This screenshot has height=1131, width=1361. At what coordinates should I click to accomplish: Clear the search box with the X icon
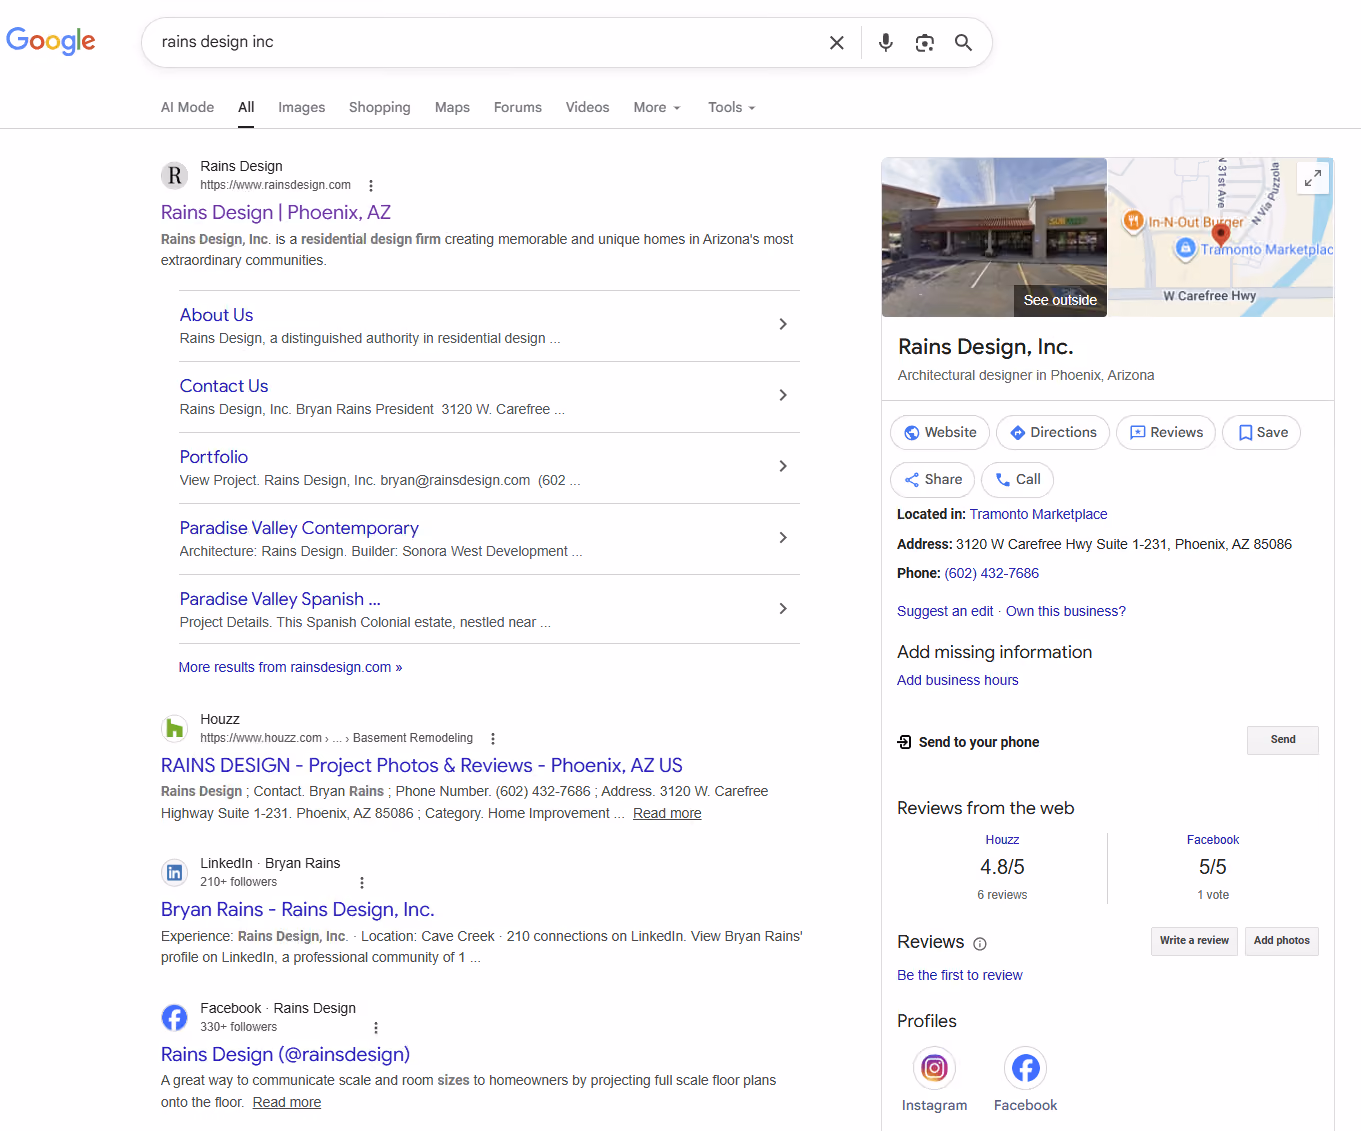point(837,42)
